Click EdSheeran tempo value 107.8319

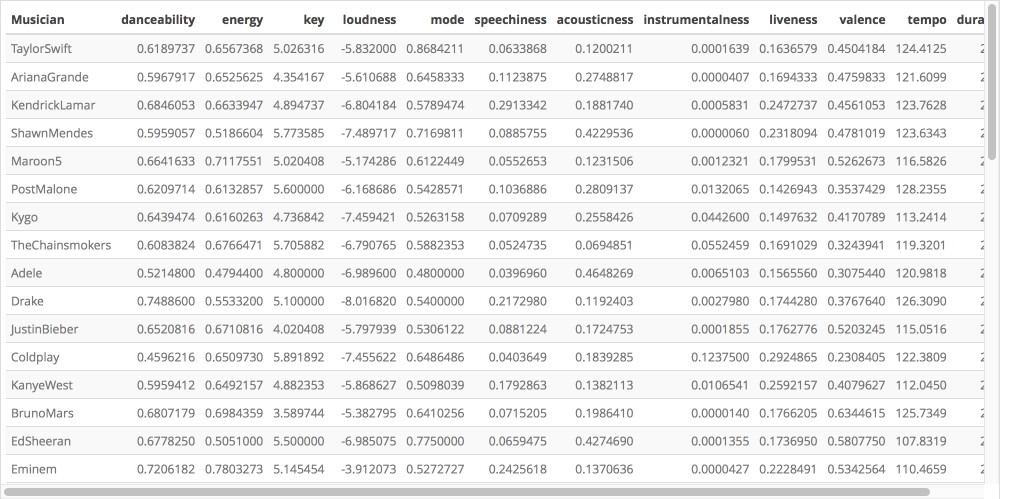click(x=921, y=441)
